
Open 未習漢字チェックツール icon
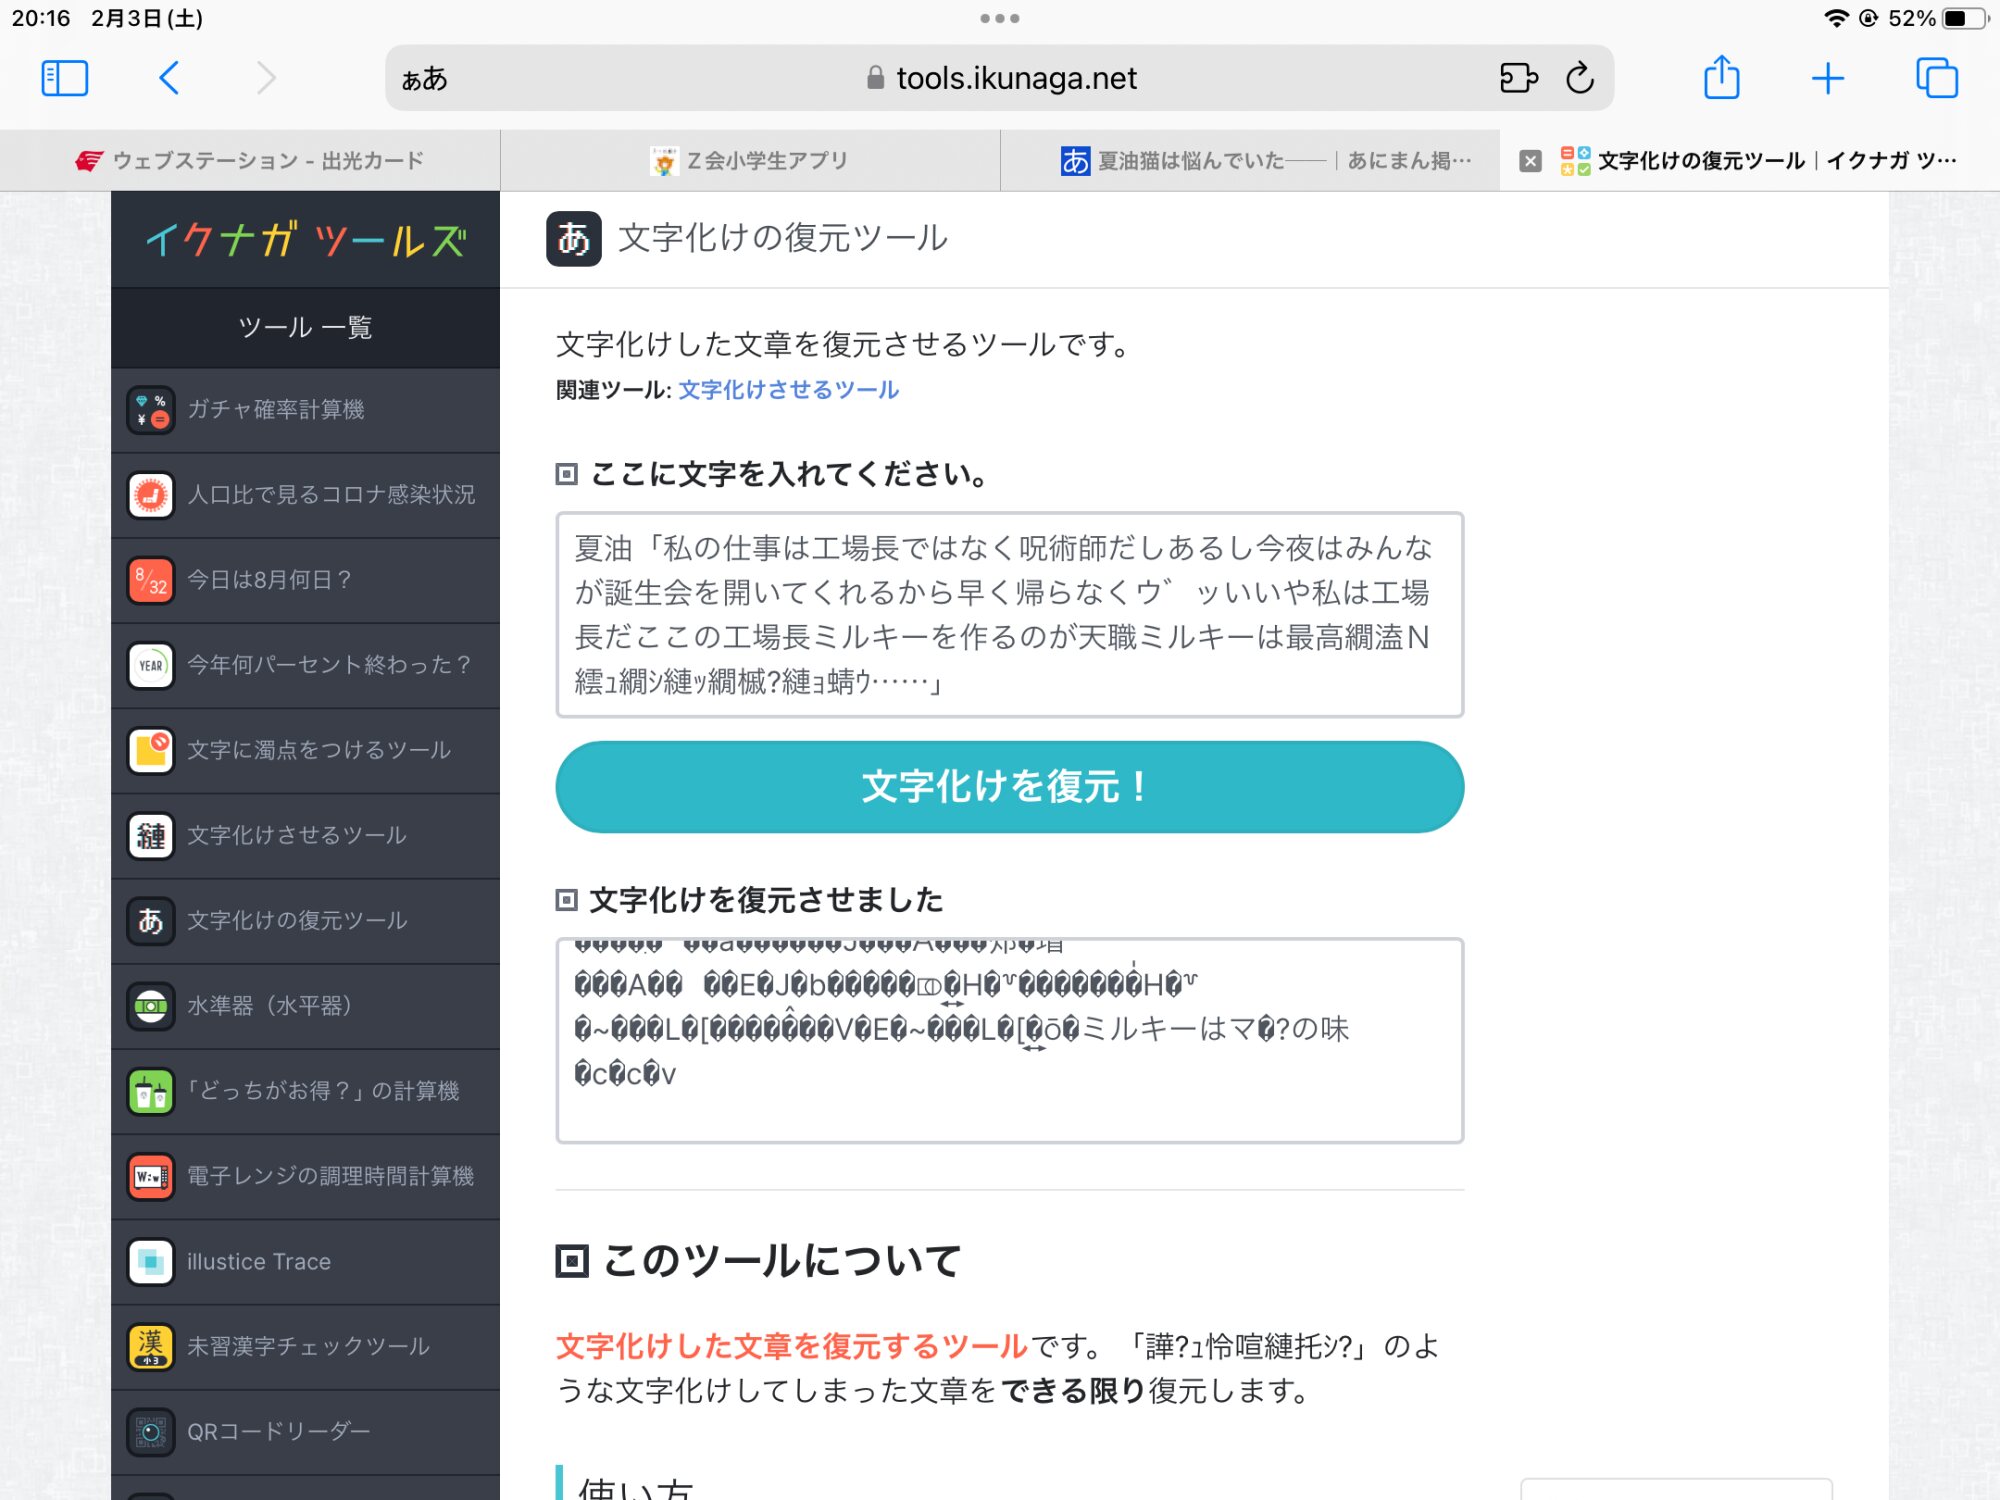coord(151,1347)
